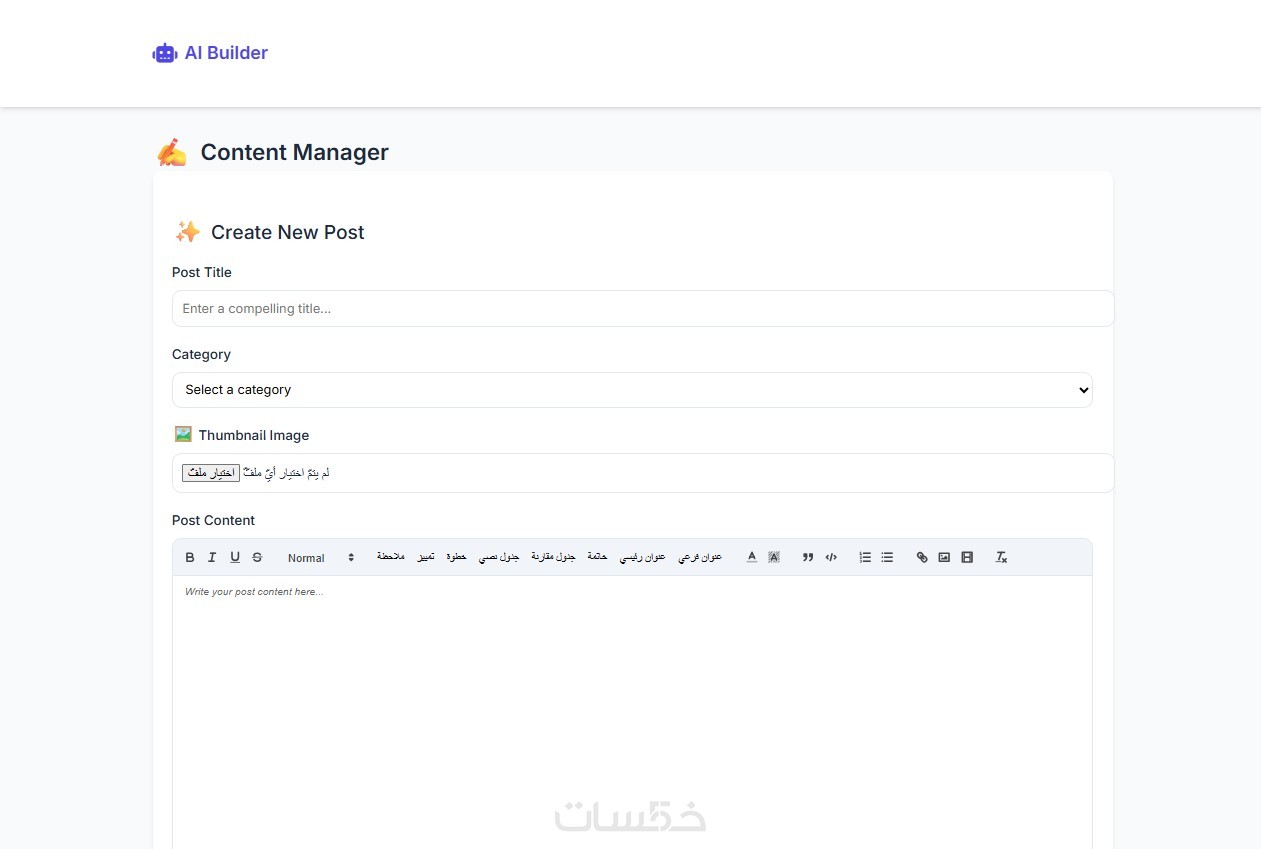Screen dimensions: 1261x849
Task: Apply italic formatting
Action: (x=212, y=558)
